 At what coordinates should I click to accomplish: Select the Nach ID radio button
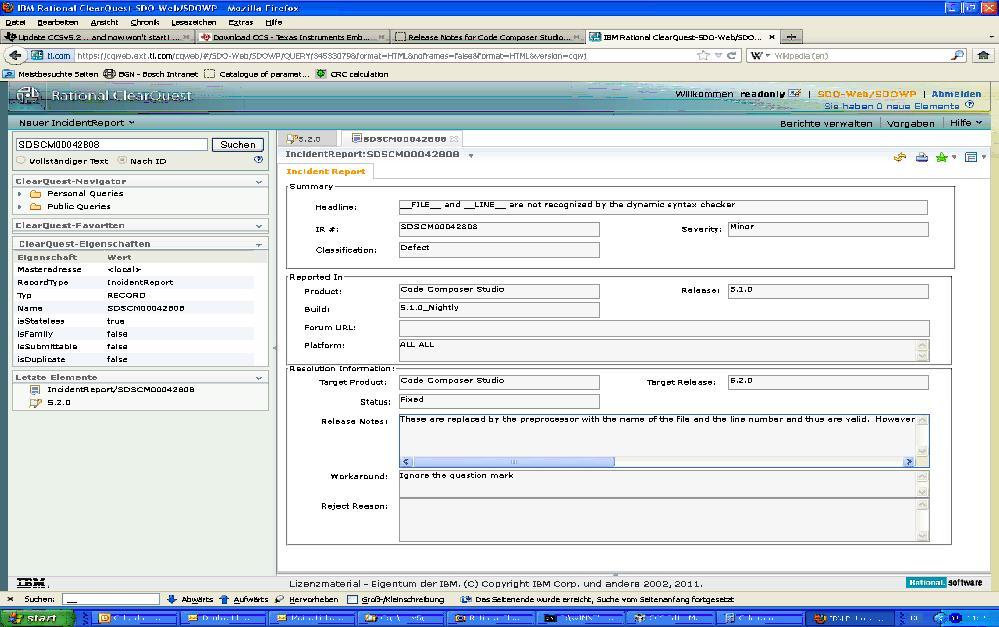point(122,160)
